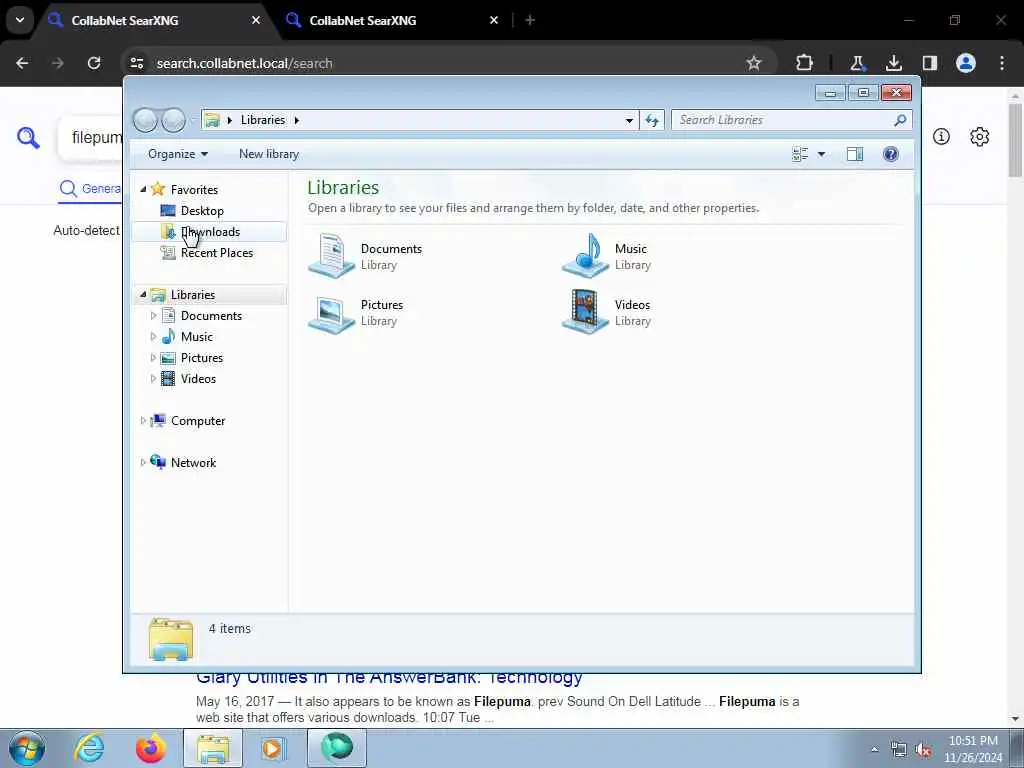Open a new browser tab
The image size is (1024, 768).
[530, 20]
